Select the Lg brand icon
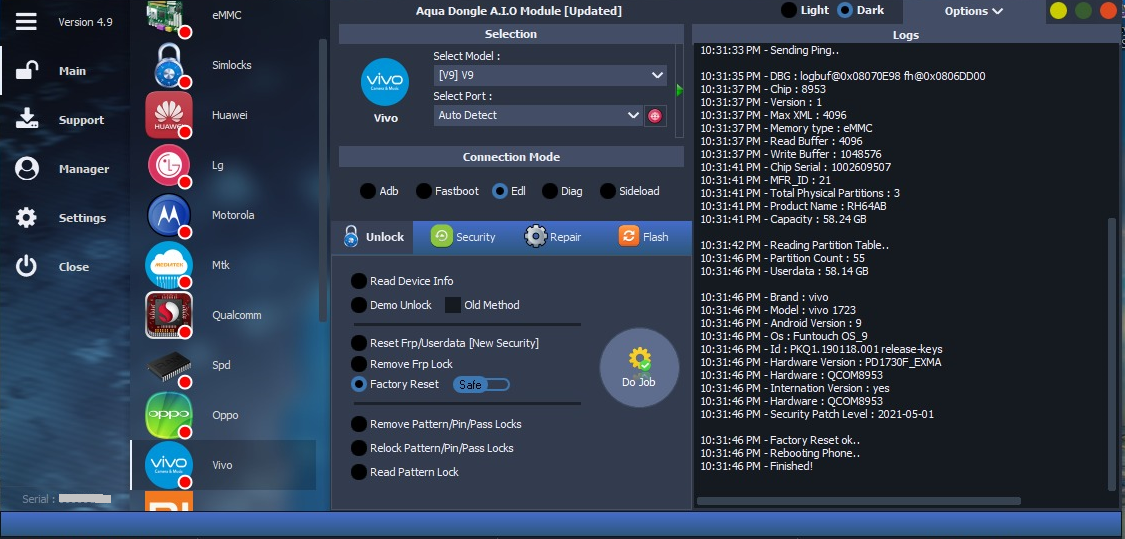This screenshot has width=1125, height=539. [169, 165]
